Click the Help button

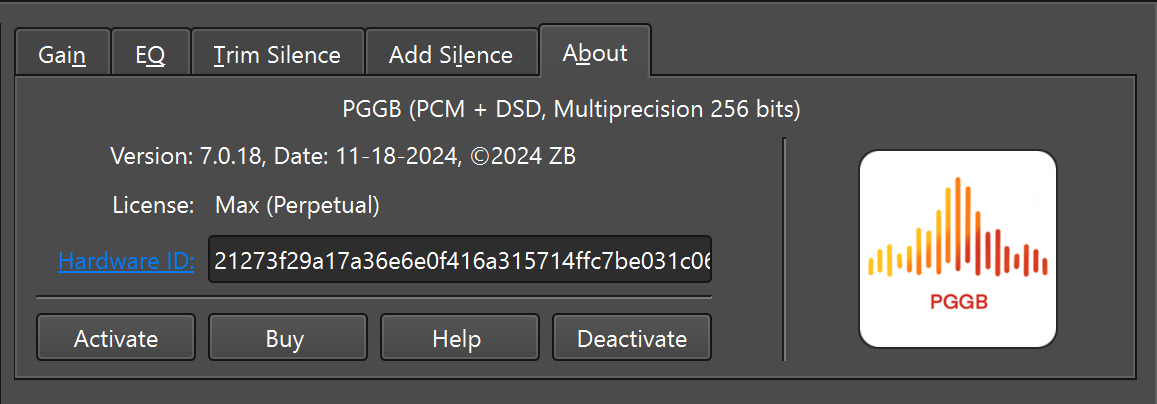click(x=460, y=338)
